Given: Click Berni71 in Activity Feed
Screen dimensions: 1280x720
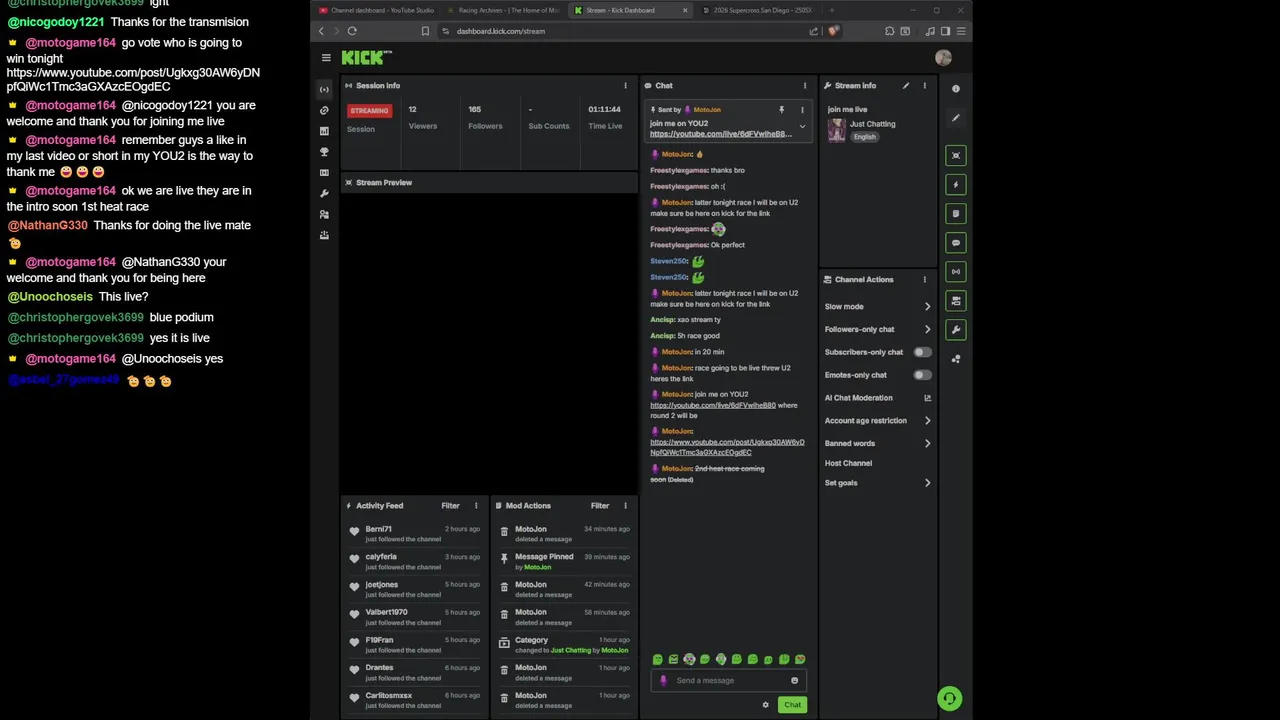Looking at the screenshot, I should [x=379, y=529].
